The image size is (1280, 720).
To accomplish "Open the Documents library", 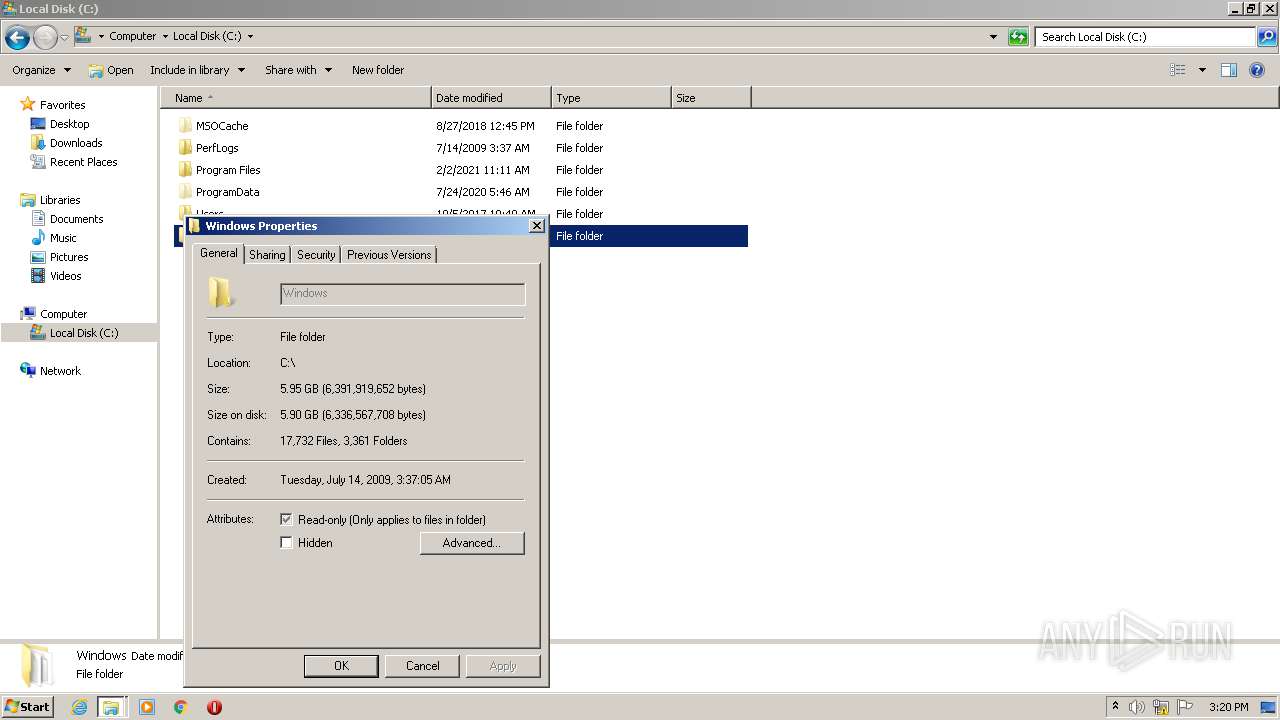I will (x=76, y=219).
